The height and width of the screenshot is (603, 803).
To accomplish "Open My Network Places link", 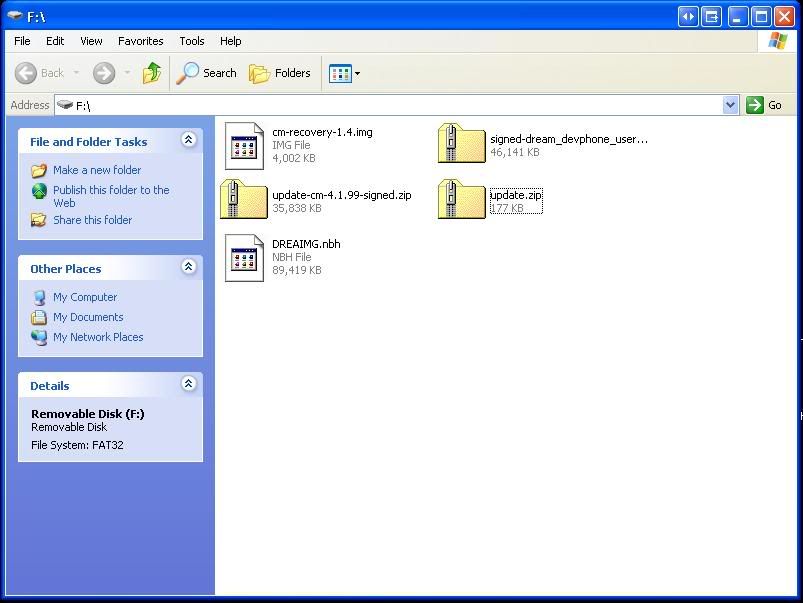I will 98,337.
